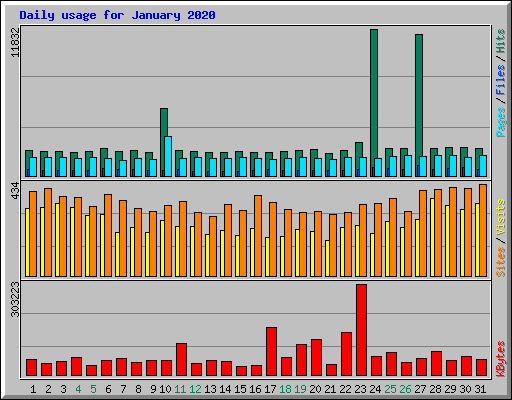This screenshot has height=400, width=512.
Task: Click green weekend day label 26
Action: coord(405,389)
